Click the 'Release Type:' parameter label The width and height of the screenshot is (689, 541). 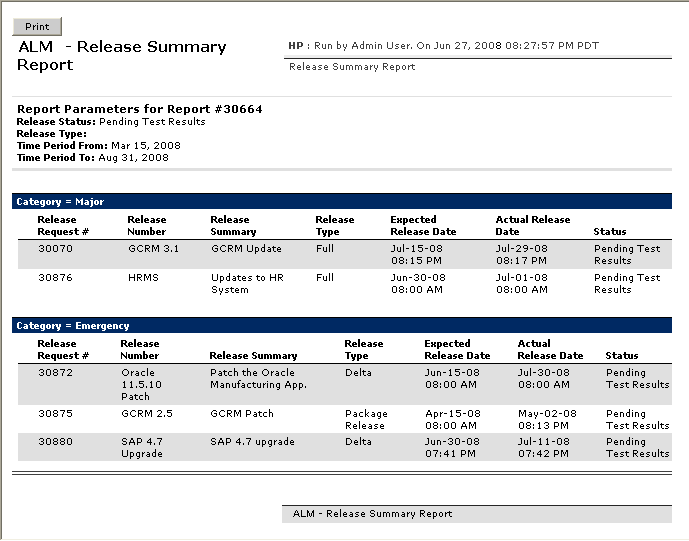(52, 134)
